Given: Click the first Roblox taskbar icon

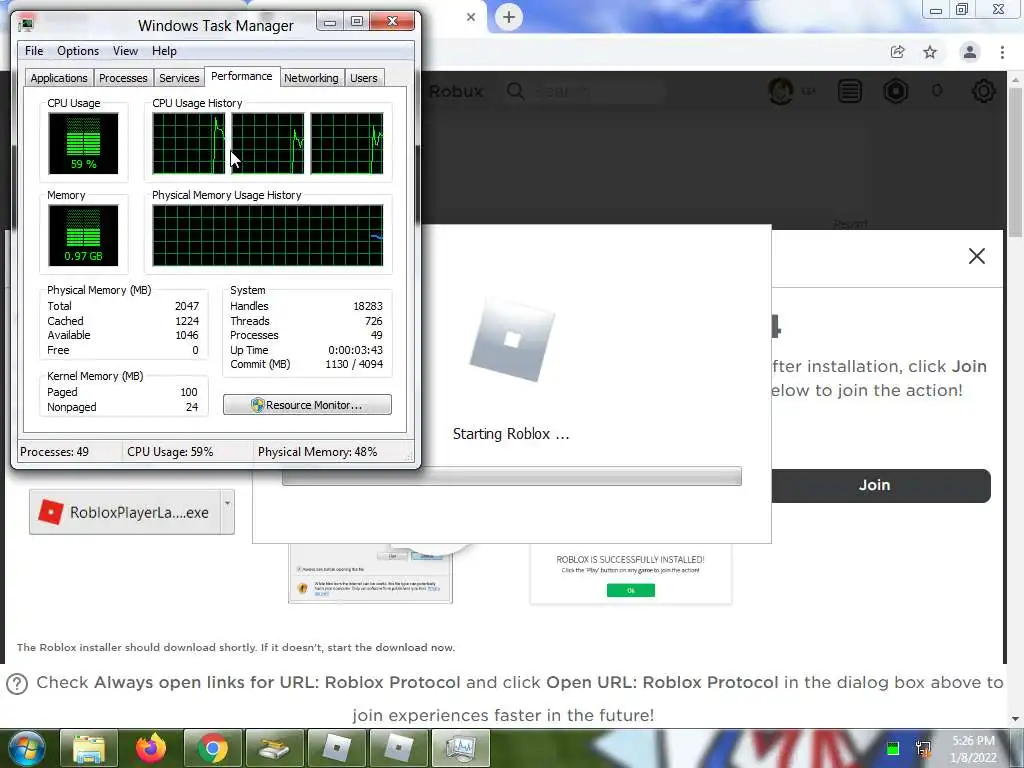Looking at the screenshot, I should click(x=337, y=748).
